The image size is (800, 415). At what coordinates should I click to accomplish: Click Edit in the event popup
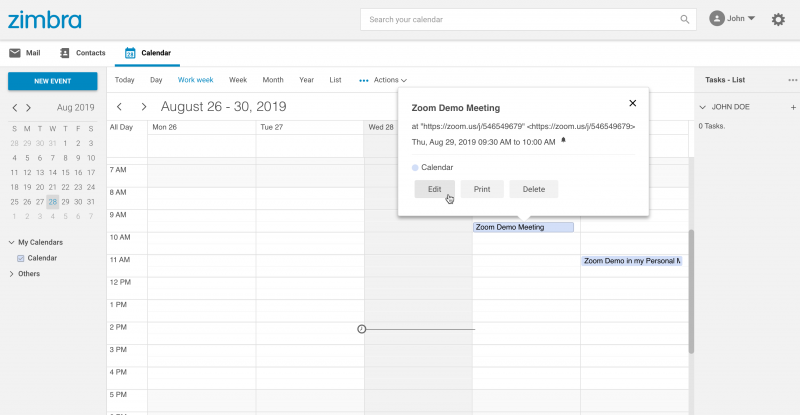[435, 189]
